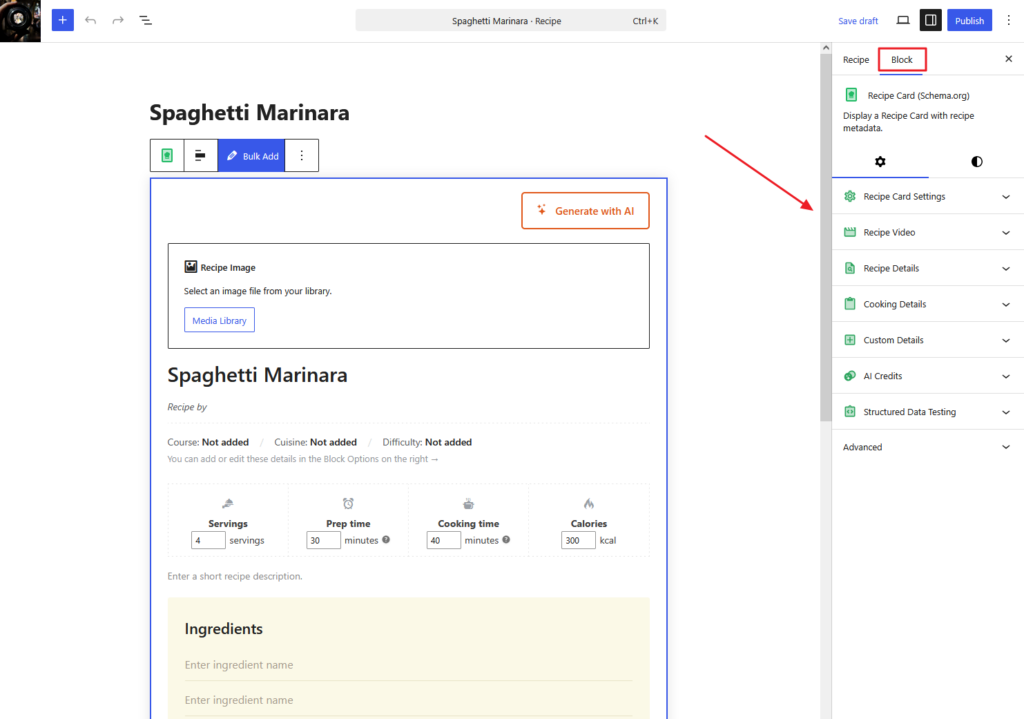Open the Media Library
The height and width of the screenshot is (719, 1024).
coord(219,320)
